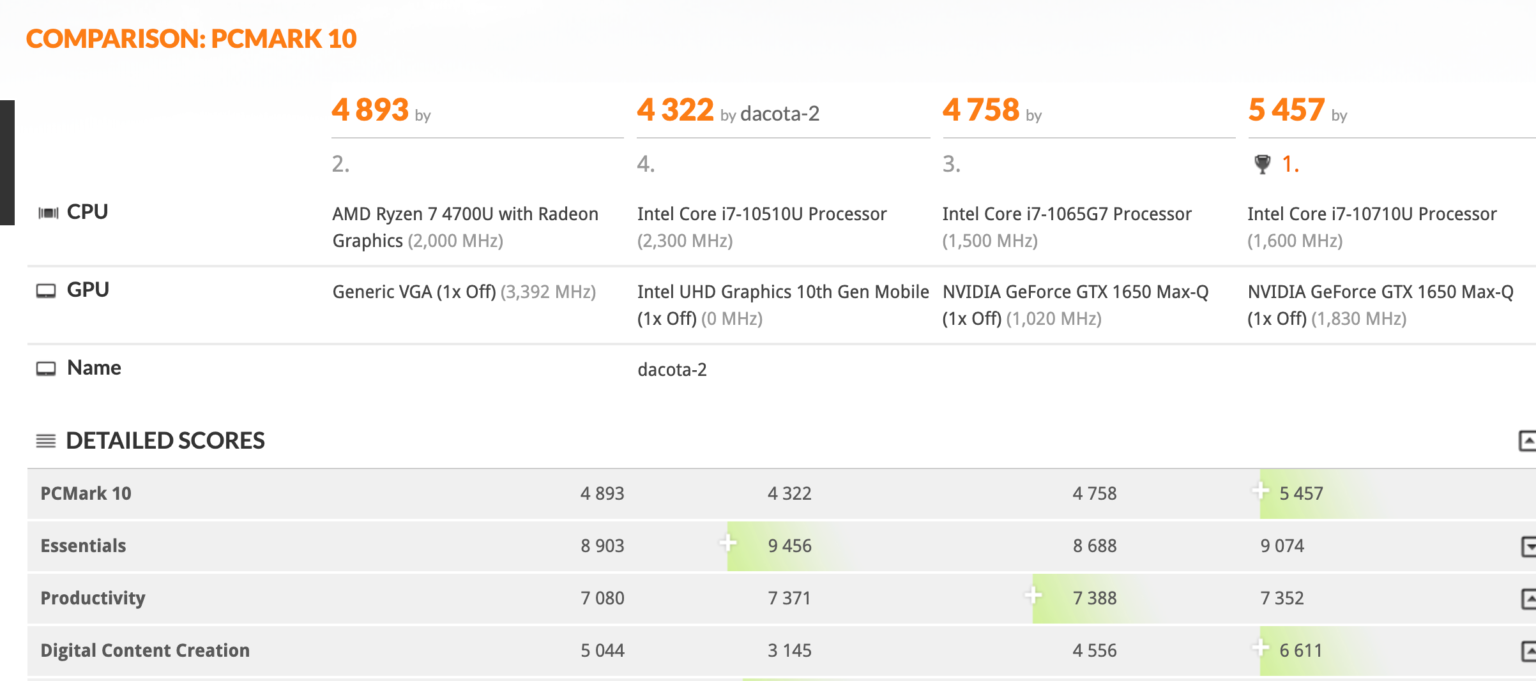The image size is (1536, 681).
Task: Click plus icon beside 9 456 Essentials score
Action: click(x=728, y=544)
